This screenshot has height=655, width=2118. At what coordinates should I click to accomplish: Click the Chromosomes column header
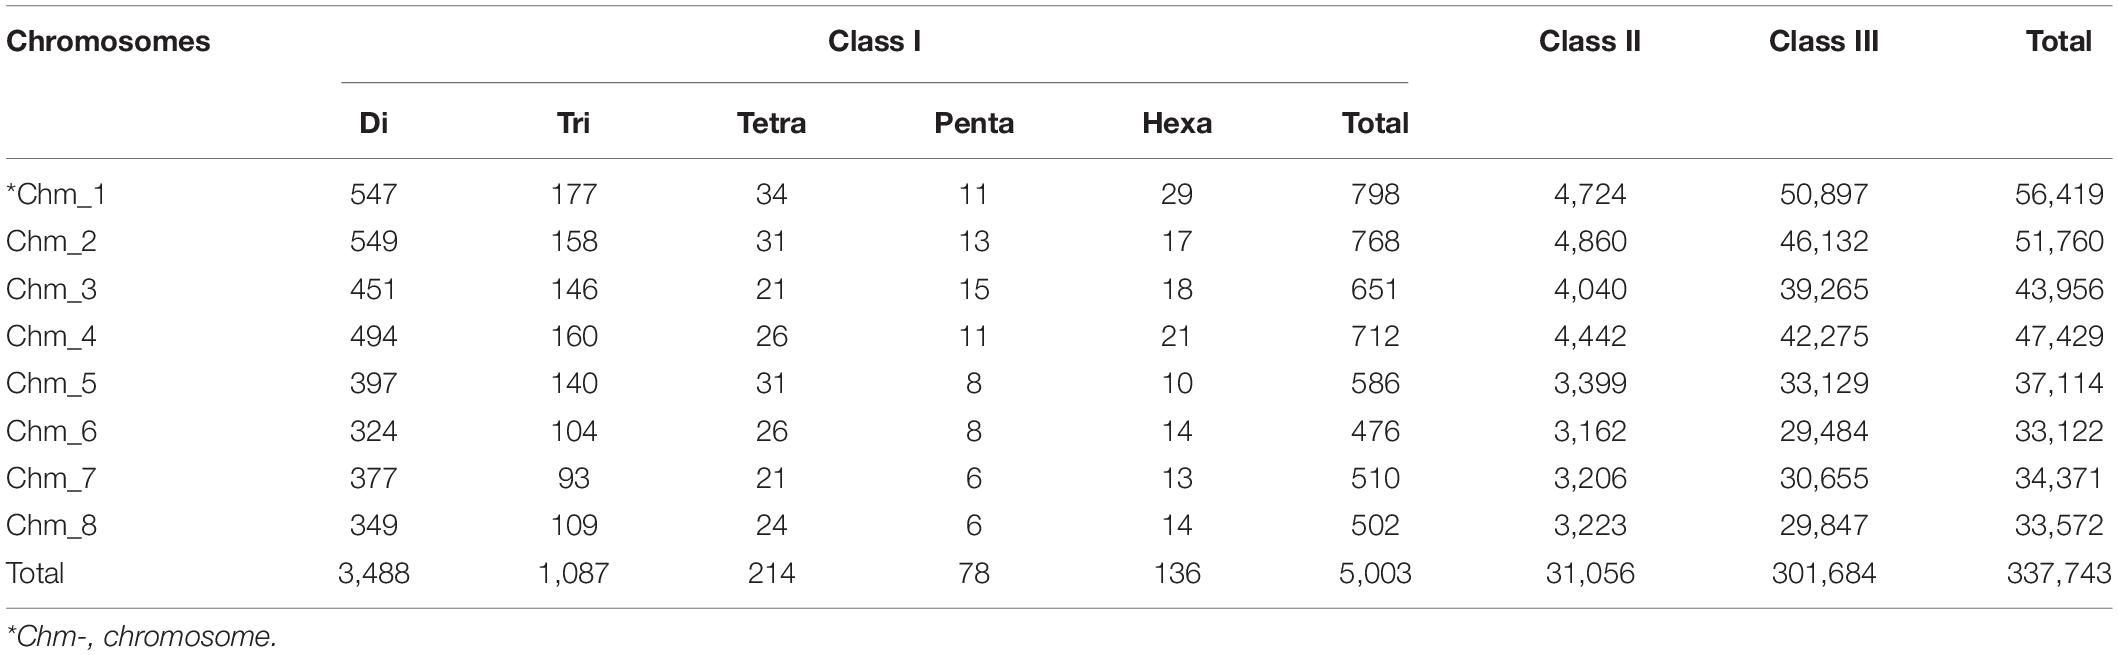108,42
